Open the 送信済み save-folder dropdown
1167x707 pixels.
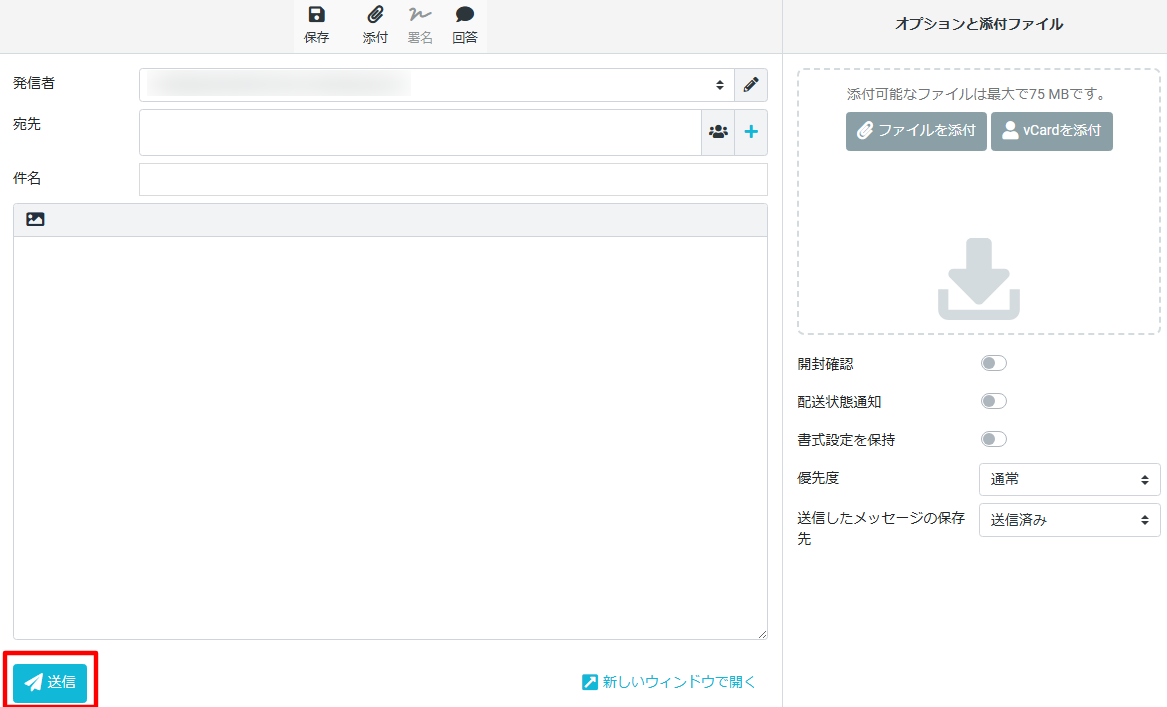(x=1070, y=520)
